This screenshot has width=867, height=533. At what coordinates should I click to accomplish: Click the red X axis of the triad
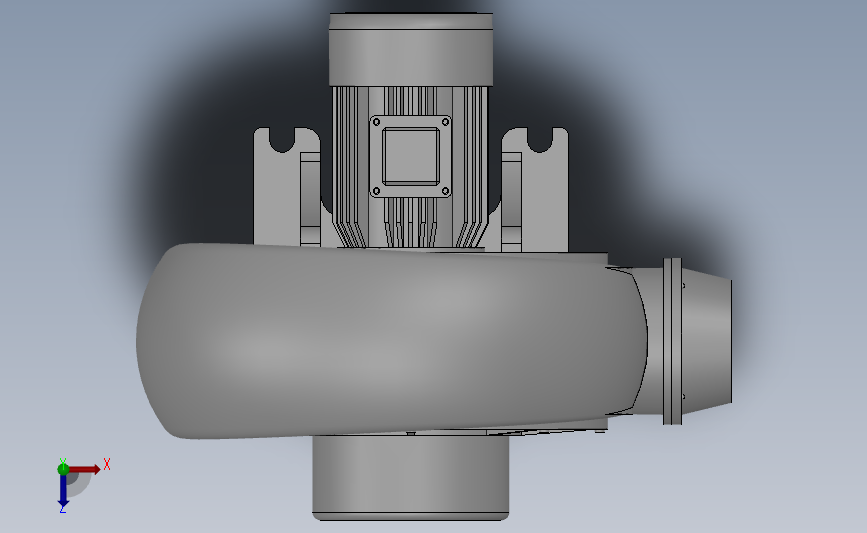click(x=84, y=469)
